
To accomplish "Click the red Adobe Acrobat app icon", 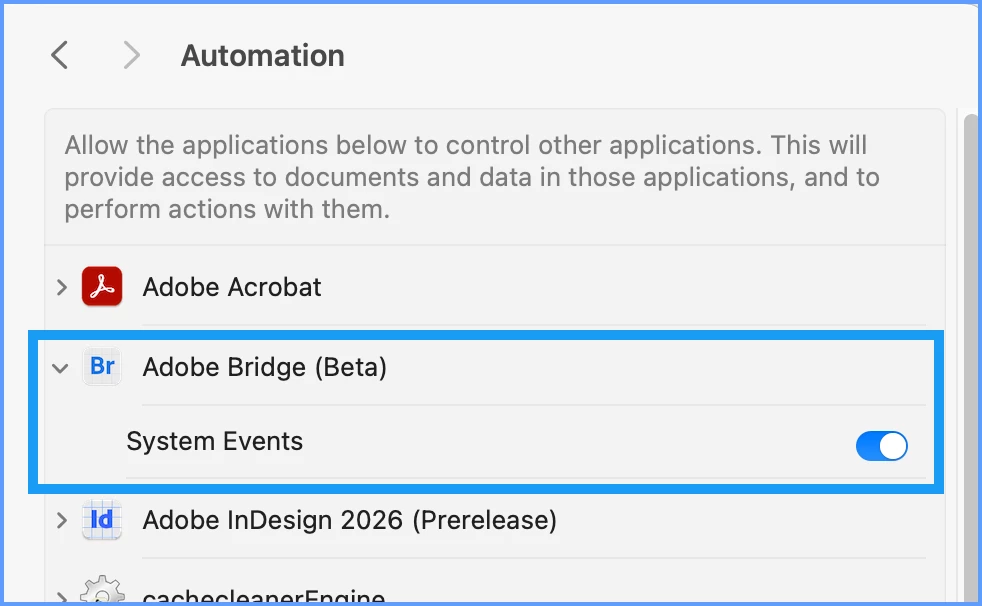I will coord(102,287).
